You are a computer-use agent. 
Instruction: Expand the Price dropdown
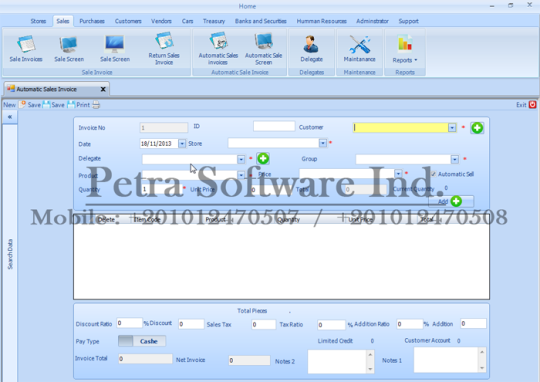[398, 173]
